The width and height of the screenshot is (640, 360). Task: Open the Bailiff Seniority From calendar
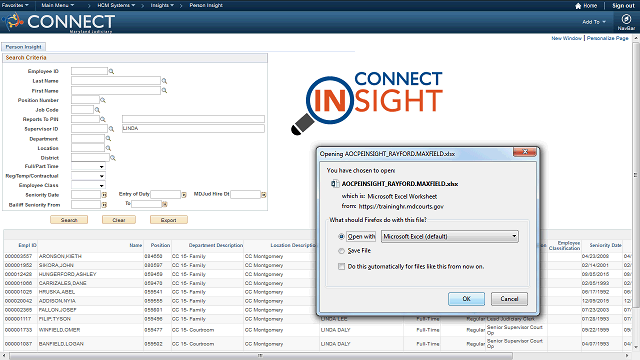coord(104,204)
